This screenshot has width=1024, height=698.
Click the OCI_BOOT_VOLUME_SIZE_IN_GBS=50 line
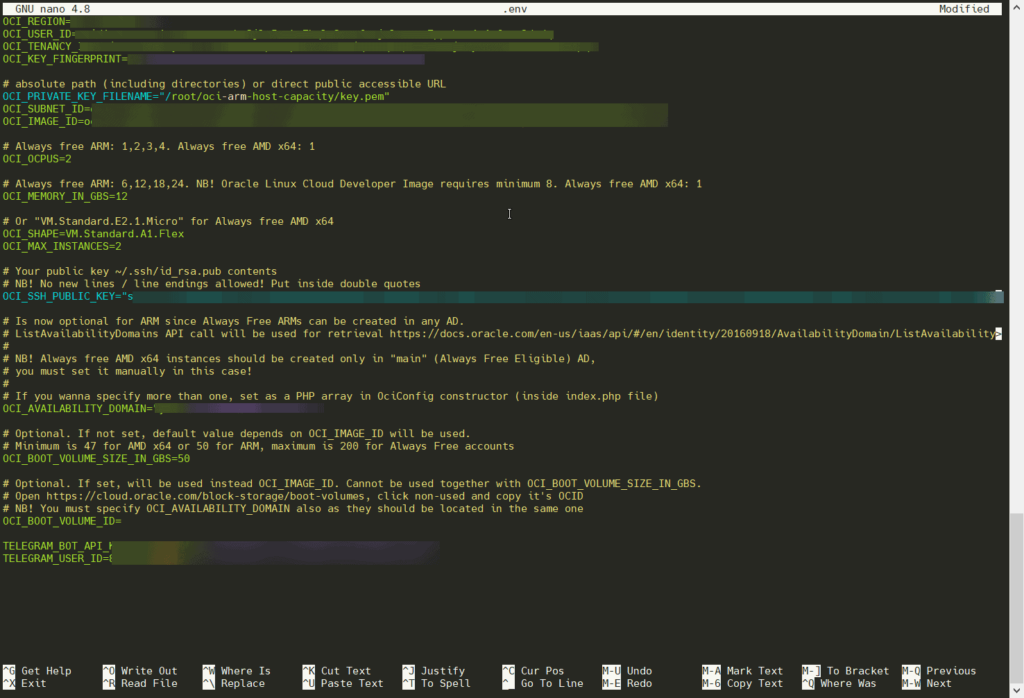[97, 459]
